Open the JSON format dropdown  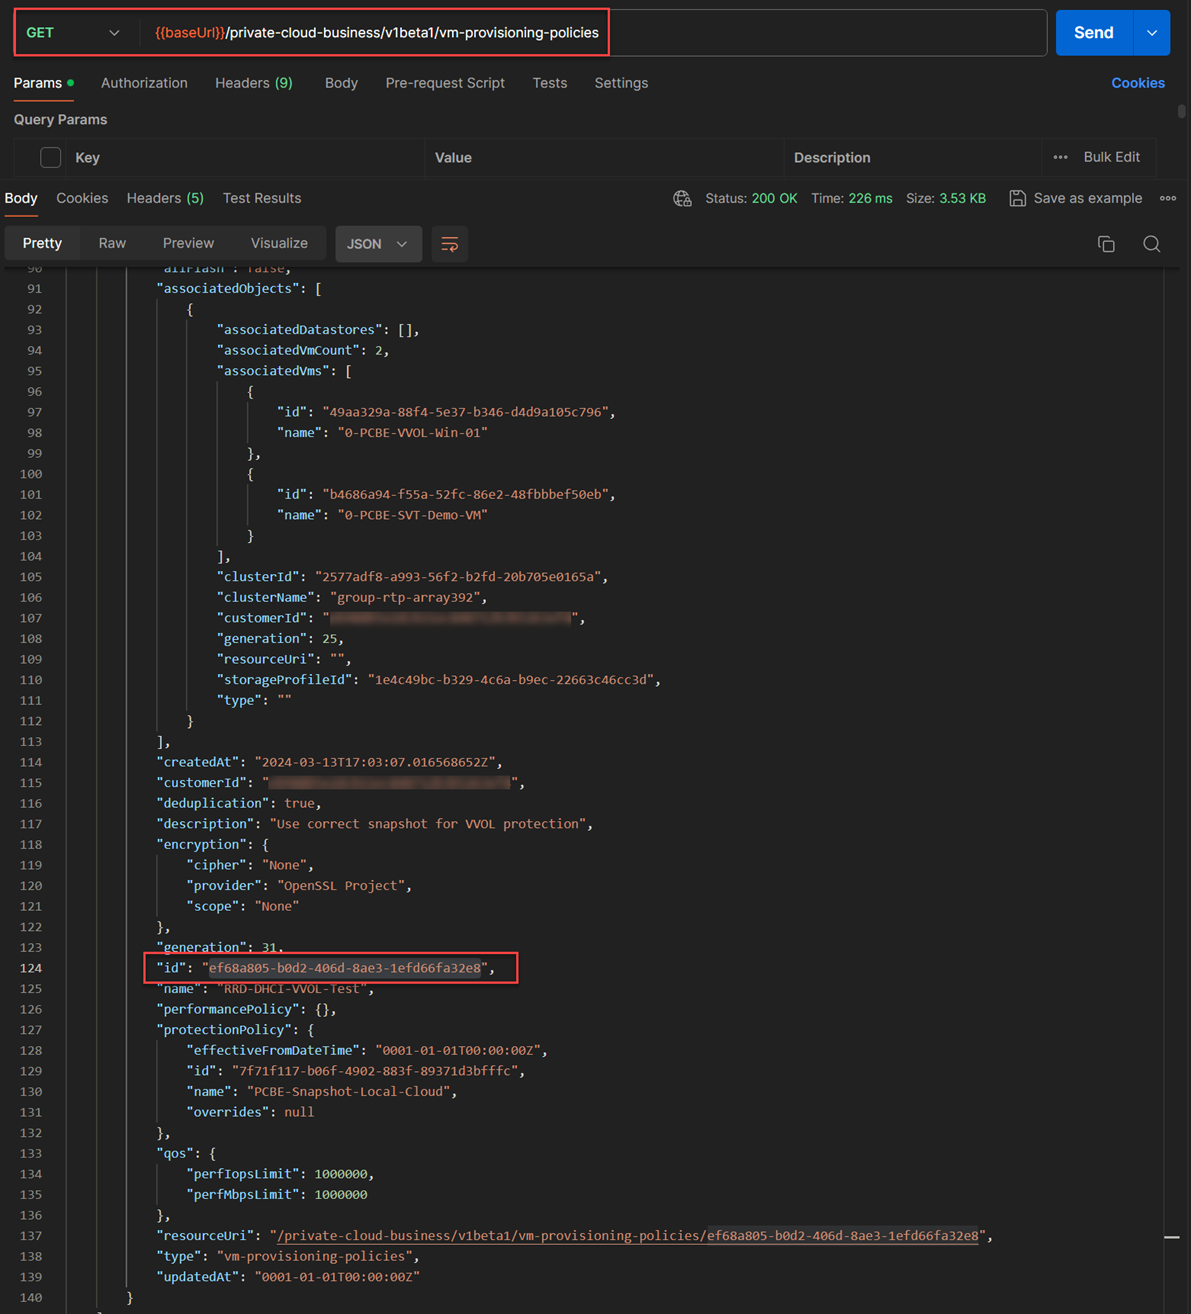click(378, 244)
